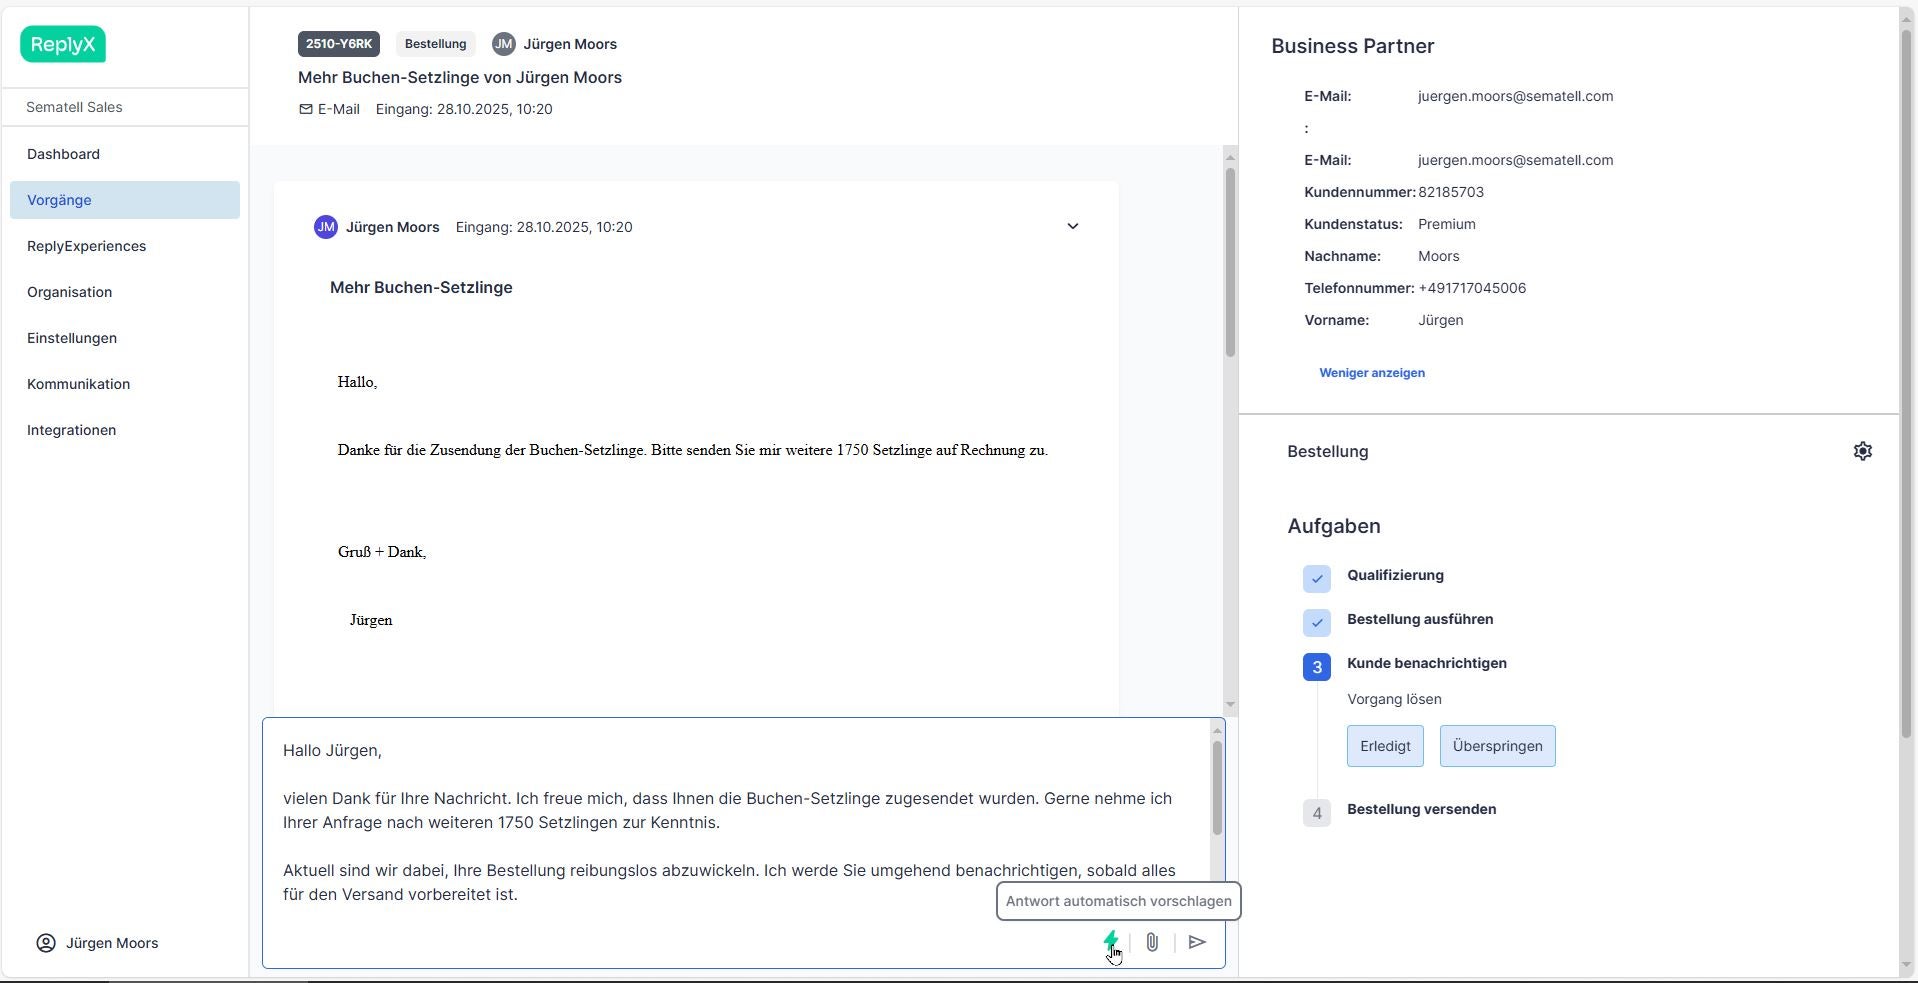Toggle the Qualifizierung task checkmark
The width and height of the screenshot is (1918, 983).
pyautogui.click(x=1317, y=579)
